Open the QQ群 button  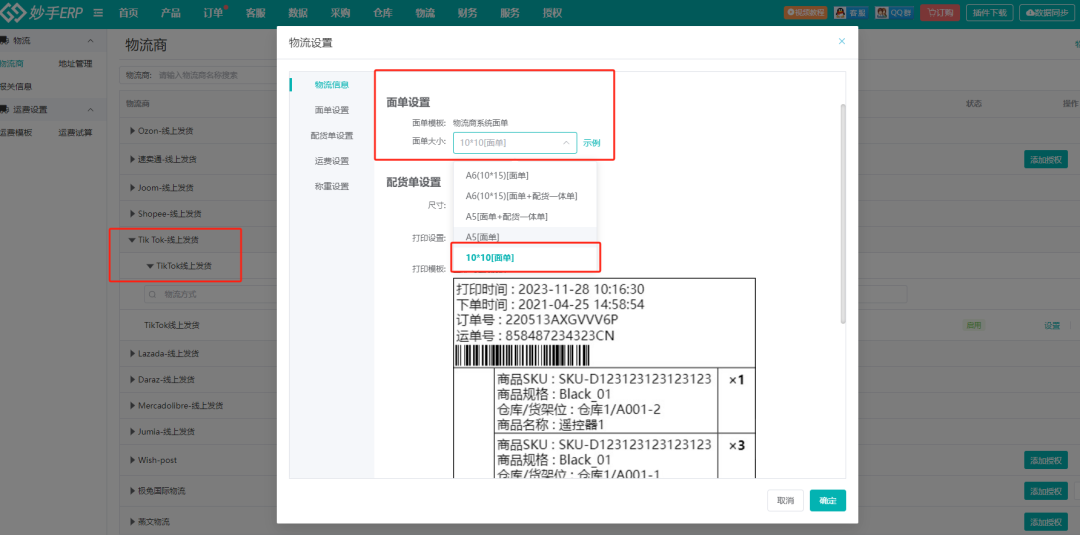(x=894, y=12)
